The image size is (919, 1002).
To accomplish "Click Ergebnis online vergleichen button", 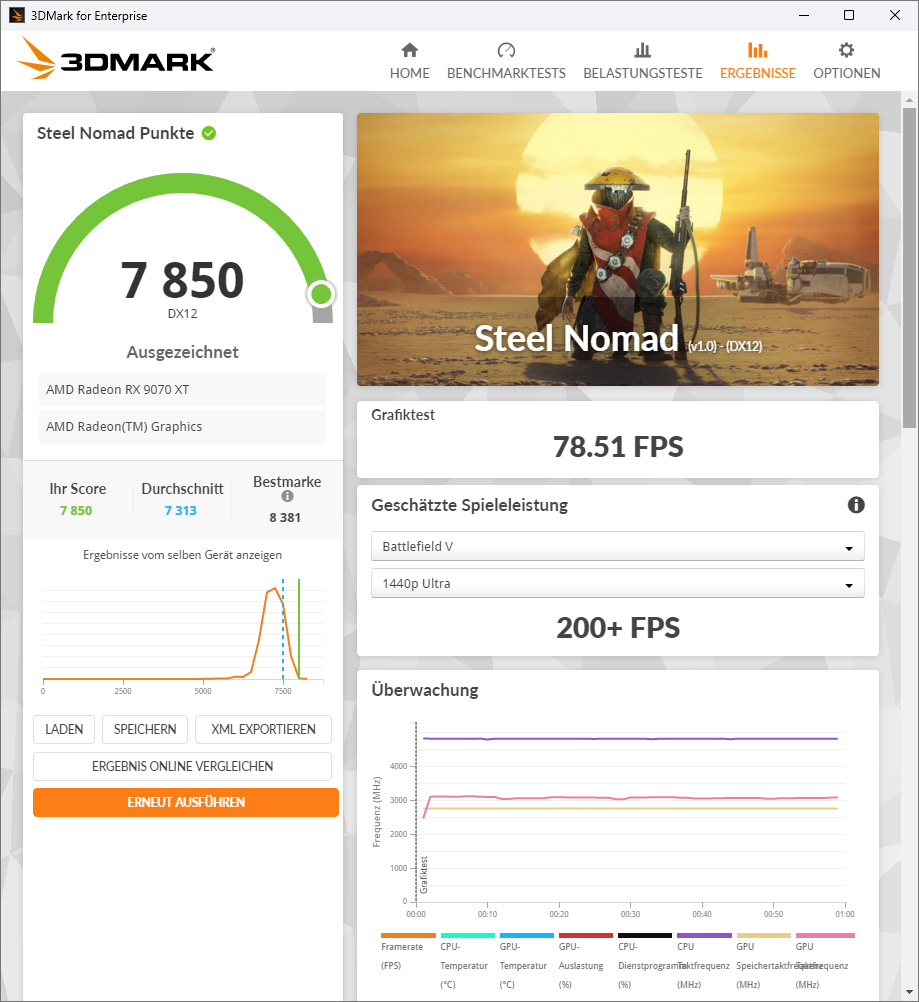I will [182, 766].
